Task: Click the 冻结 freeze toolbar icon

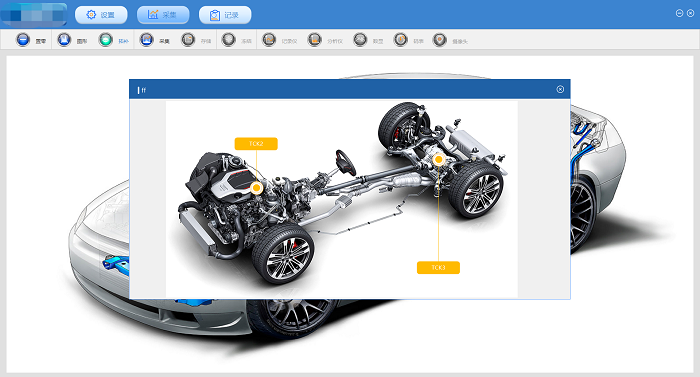Action: (229, 40)
